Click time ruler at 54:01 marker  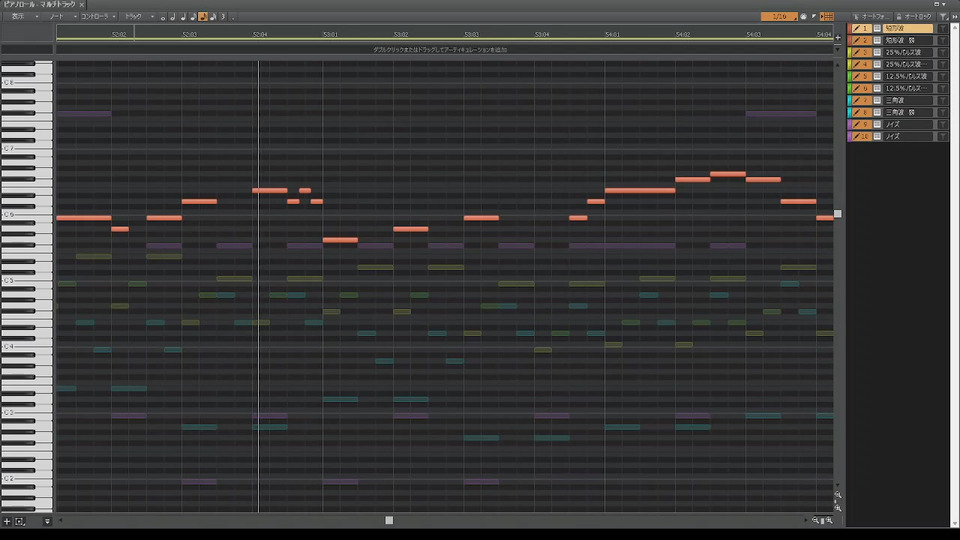[x=612, y=34]
